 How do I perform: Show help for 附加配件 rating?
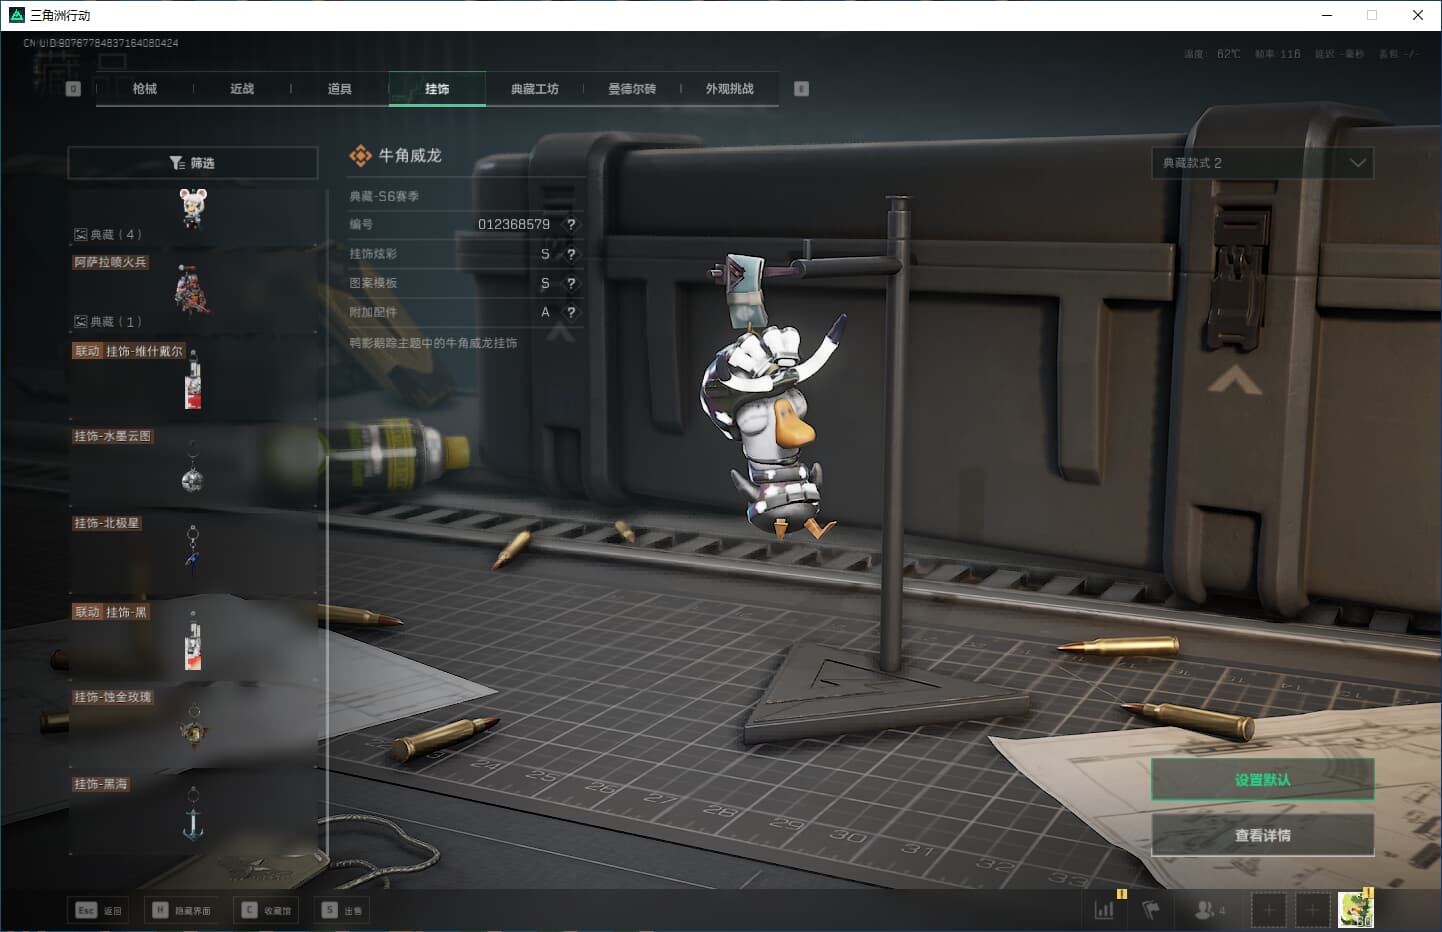pos(571,312)
